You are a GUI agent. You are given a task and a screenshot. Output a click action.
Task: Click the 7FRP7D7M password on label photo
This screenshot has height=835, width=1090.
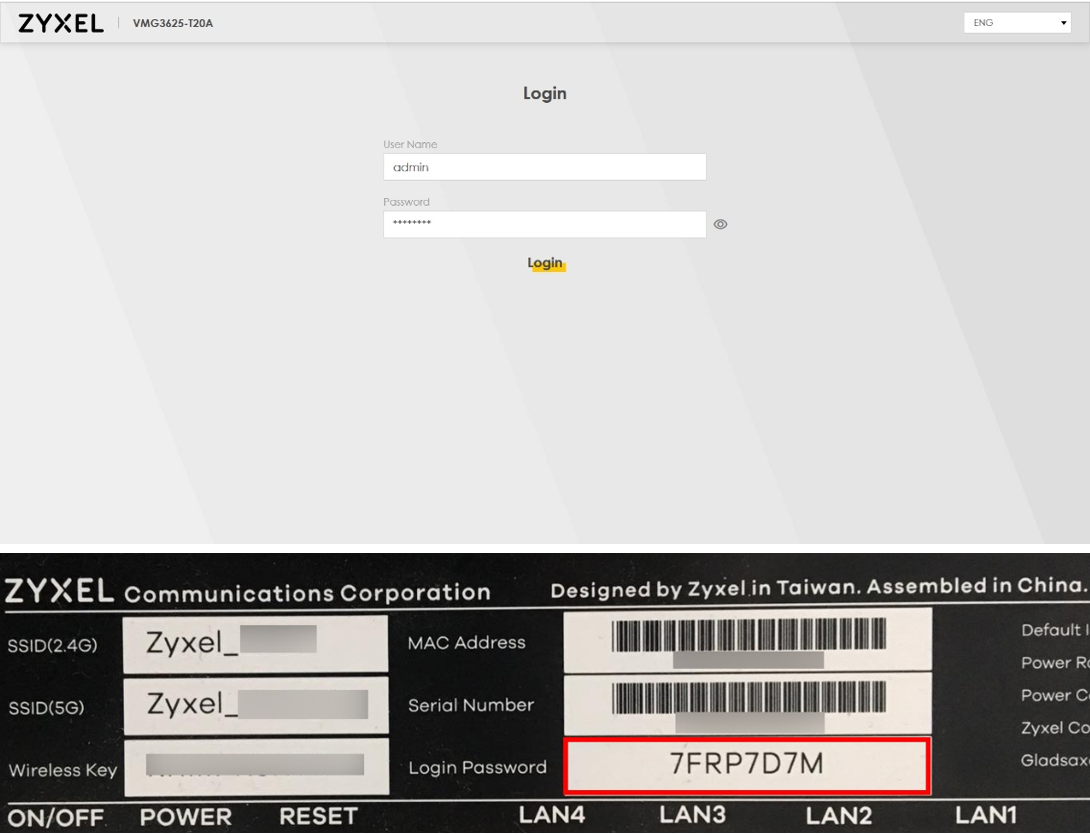(747, 764)
